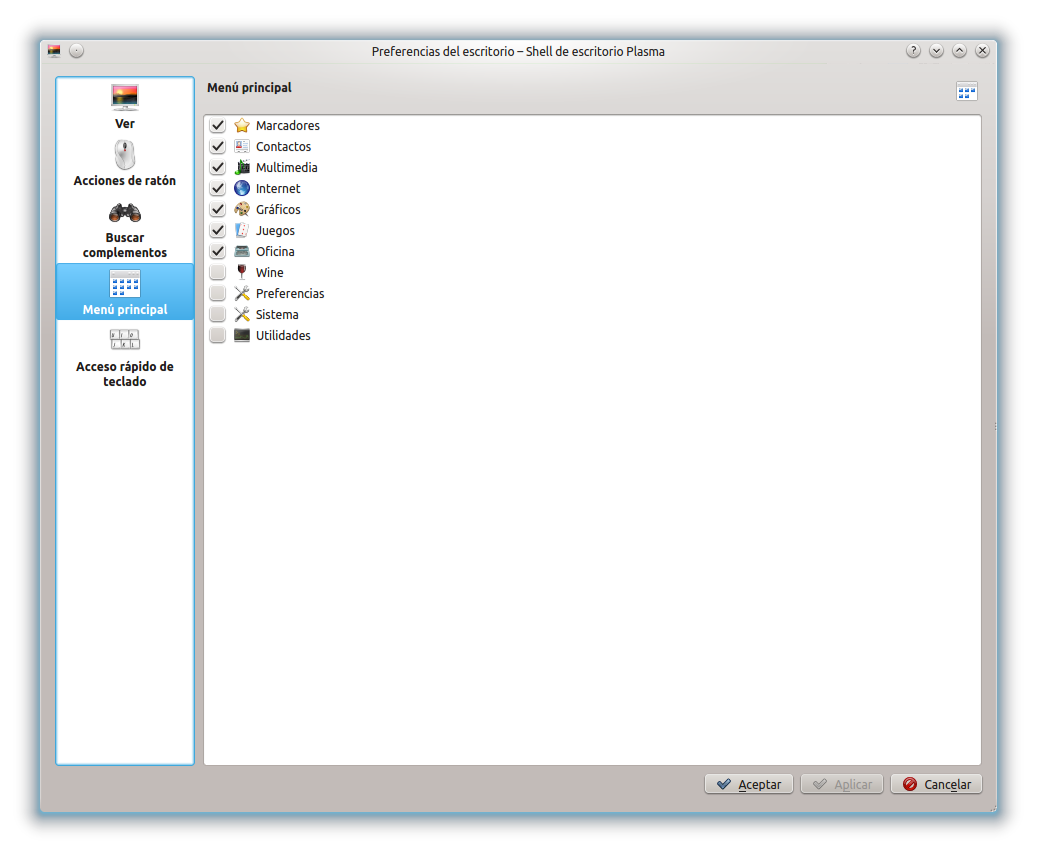The image size is (1037, 852).
Task: Switch to the Menú principal page
Action: point(125,292)
